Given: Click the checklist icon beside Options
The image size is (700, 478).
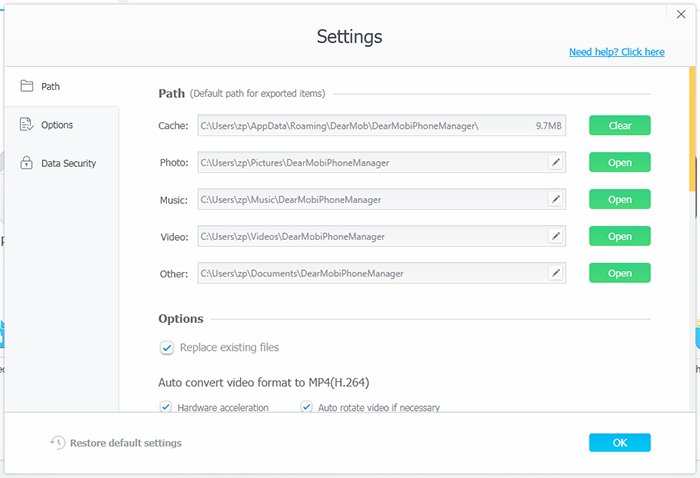Looking at the screenshot, I should (26, 124).
